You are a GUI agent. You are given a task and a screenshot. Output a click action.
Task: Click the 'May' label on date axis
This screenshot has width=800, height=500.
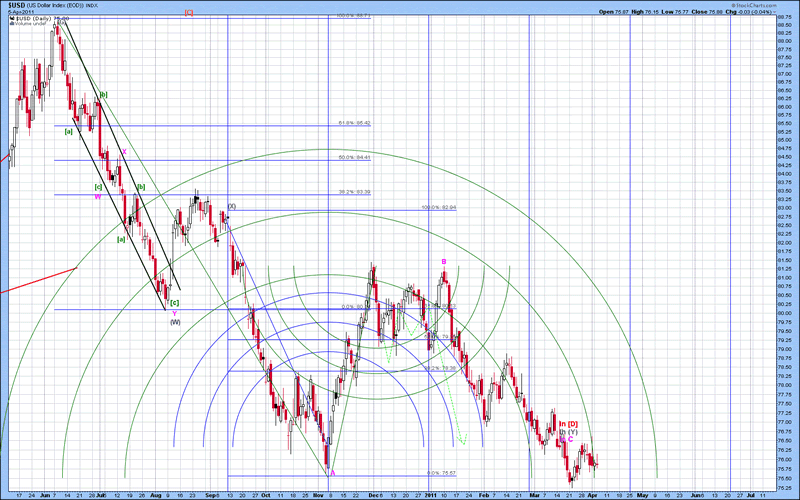(x=641, y=494)
